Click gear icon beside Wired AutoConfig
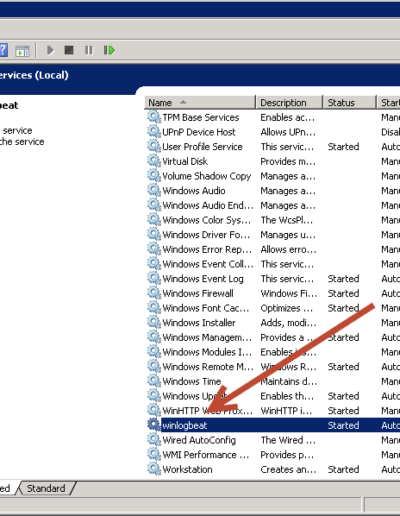Image resolution: width=400 pixels, height=516 pixels. pos(154,439)
